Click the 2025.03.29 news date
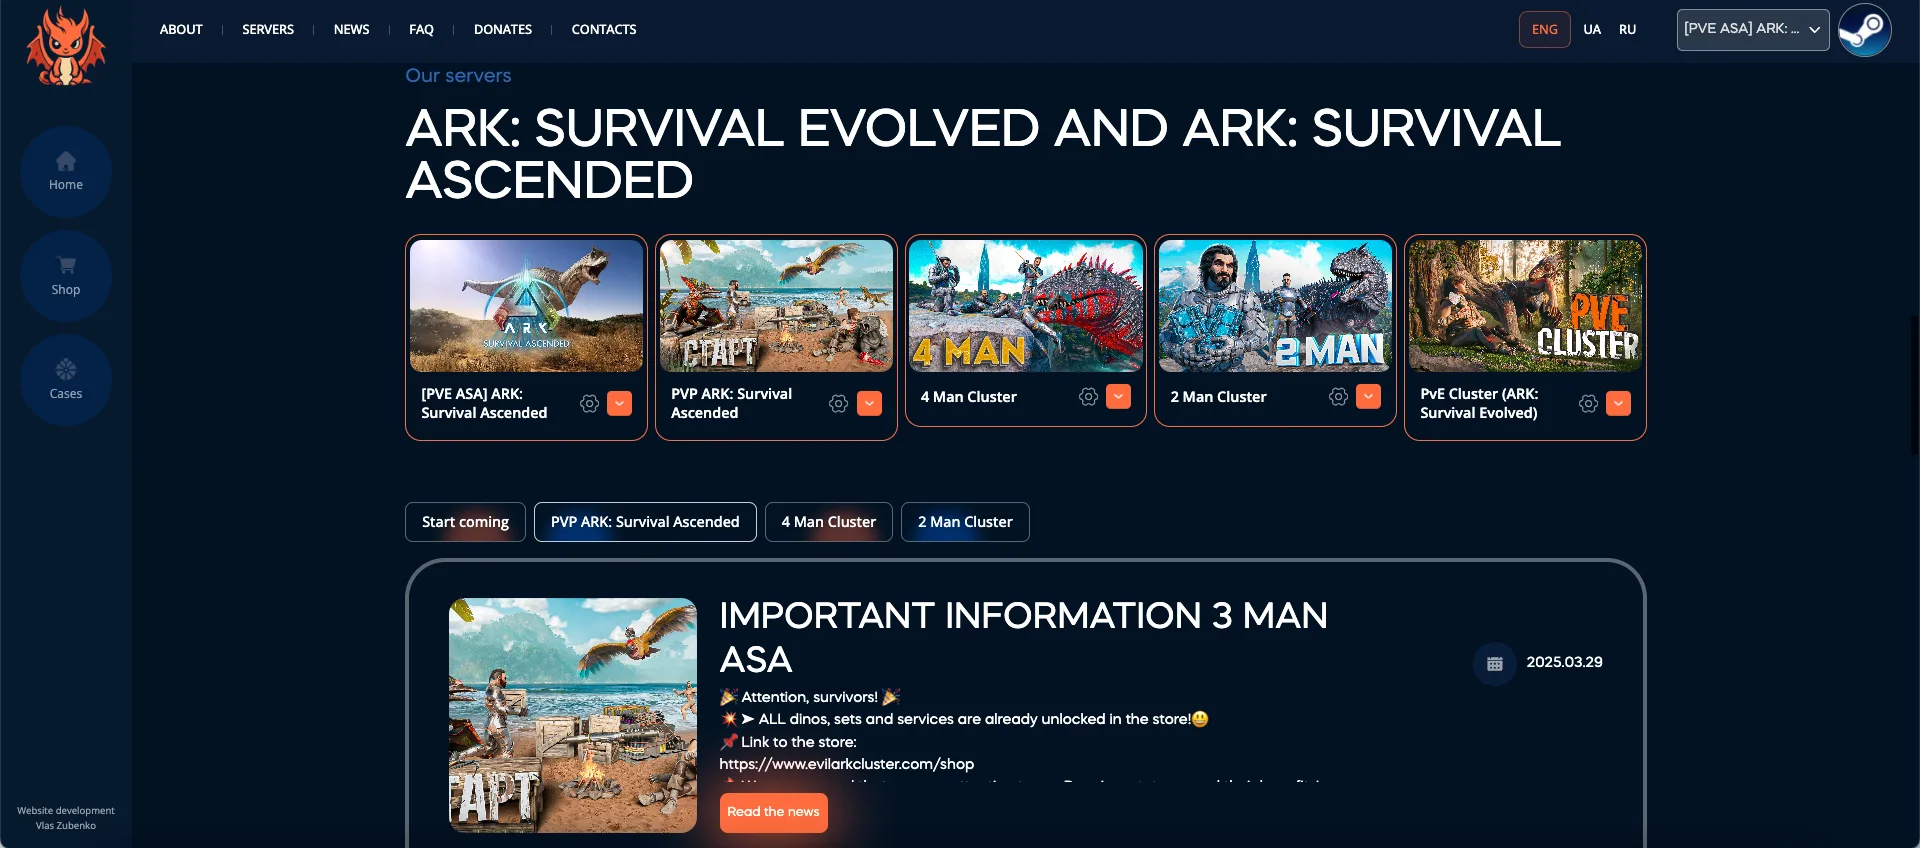This screenshot has height=848, width=1920. (x=1564, y=662)
